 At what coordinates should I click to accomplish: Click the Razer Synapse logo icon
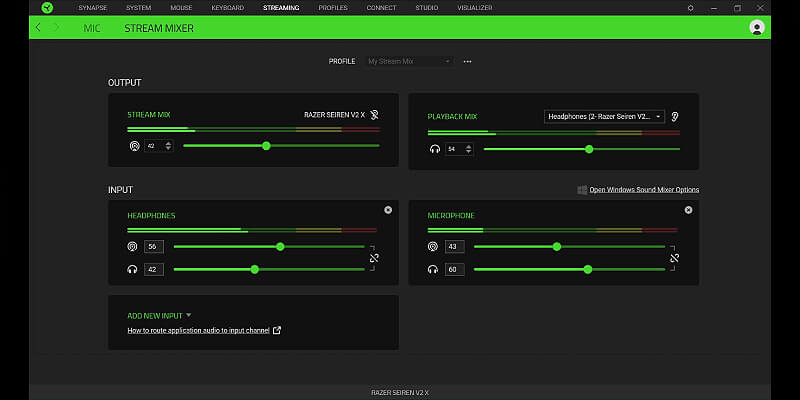46,7
